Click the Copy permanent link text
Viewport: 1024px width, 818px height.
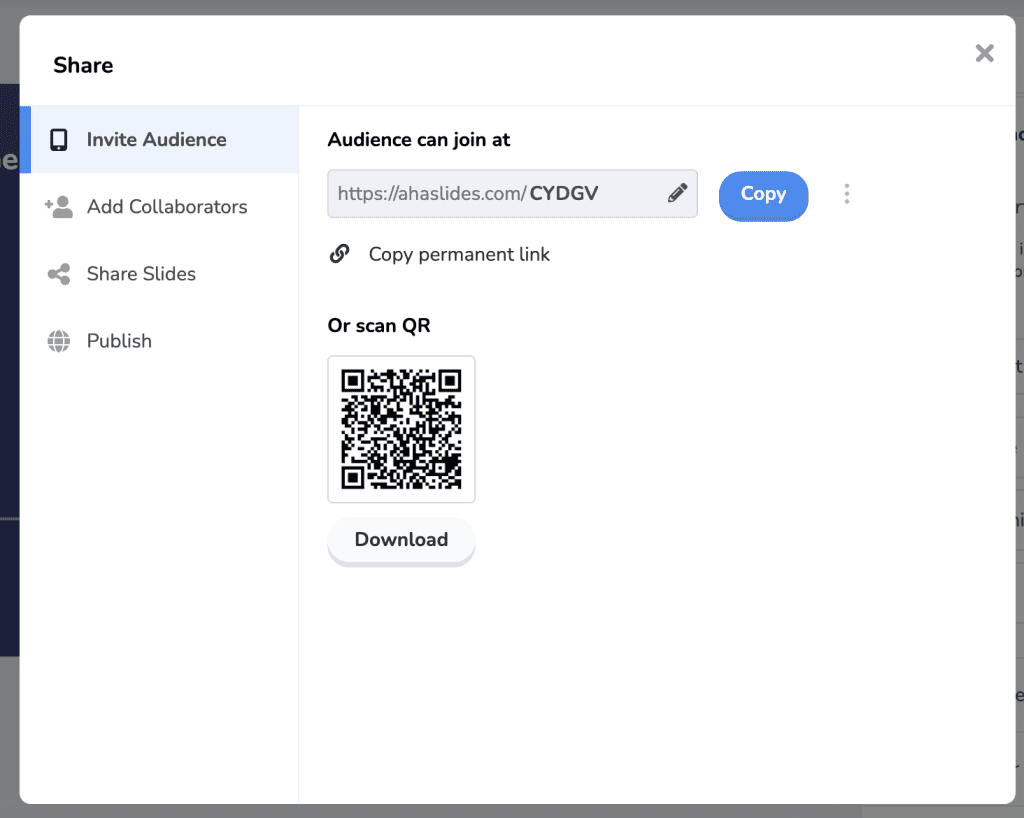click(x=459, y=254)
